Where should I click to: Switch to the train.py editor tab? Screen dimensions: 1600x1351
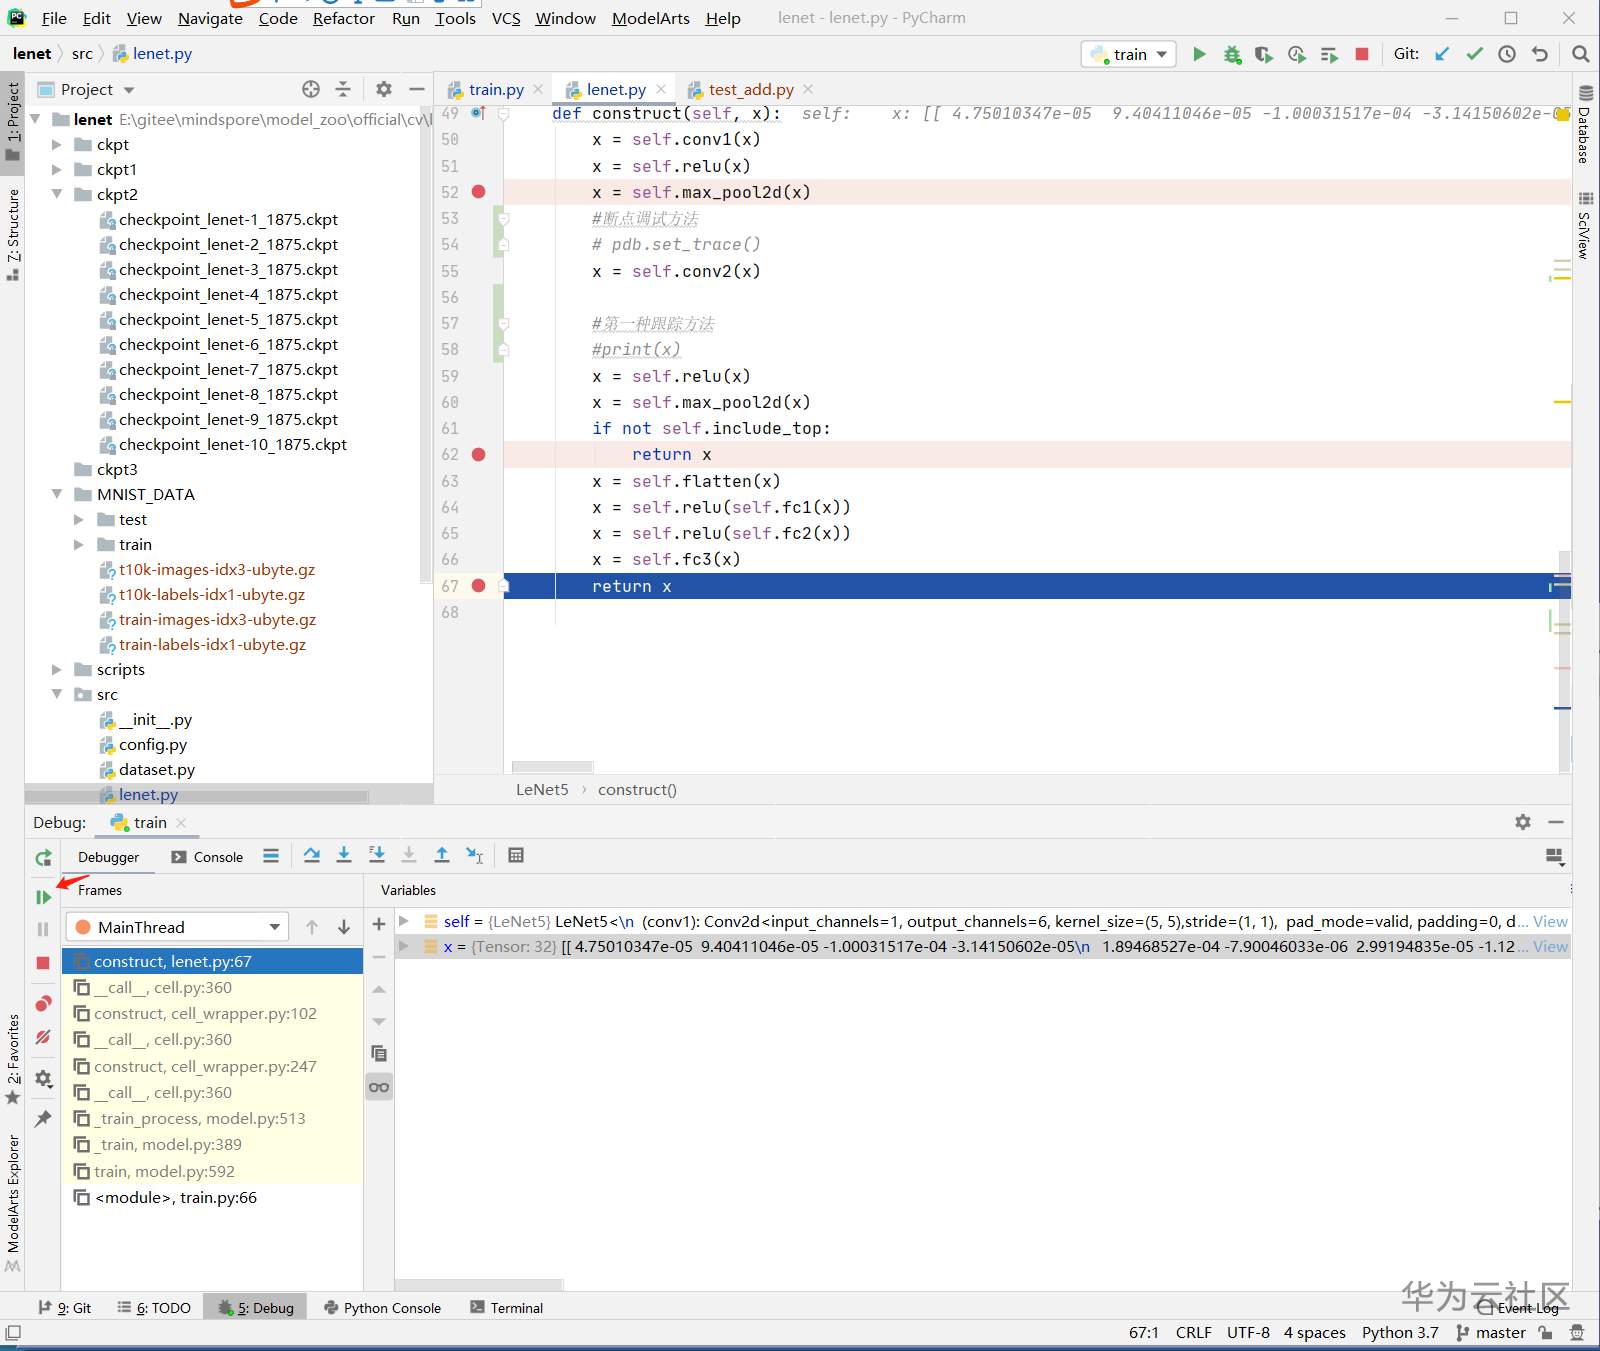(496, 90)
